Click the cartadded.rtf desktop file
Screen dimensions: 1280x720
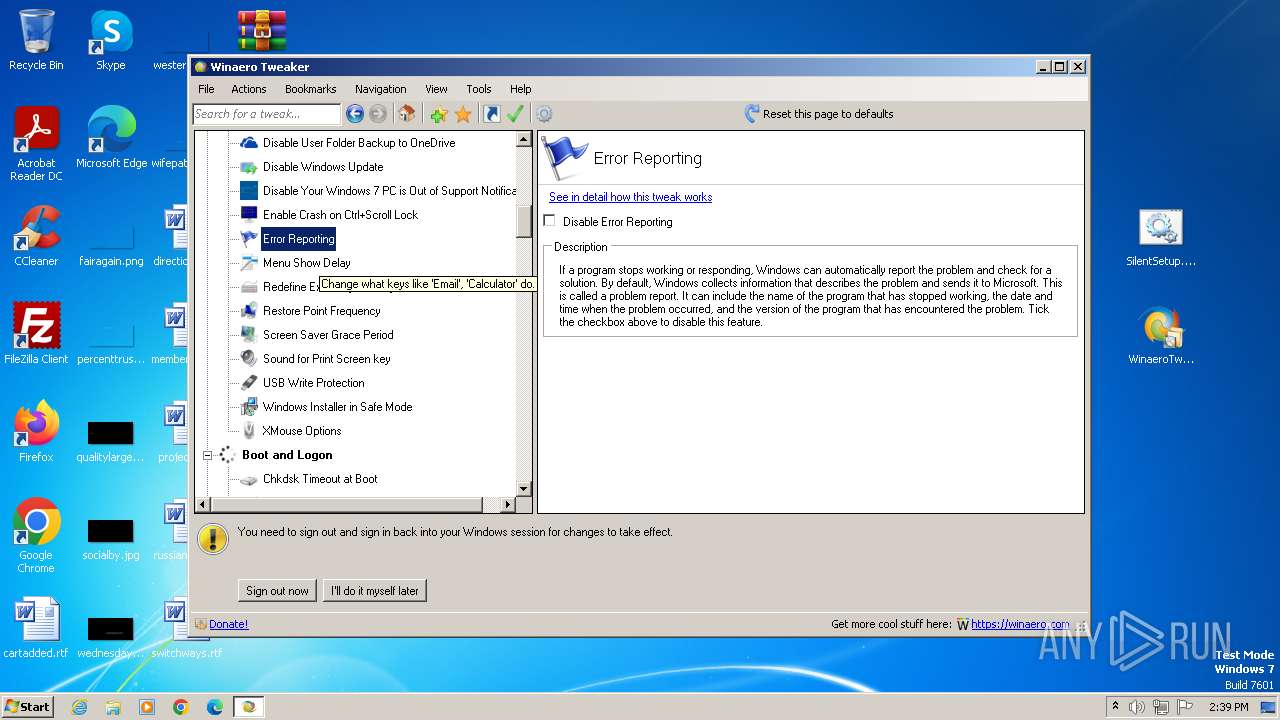pyautogui.click(x=36, y=628)
